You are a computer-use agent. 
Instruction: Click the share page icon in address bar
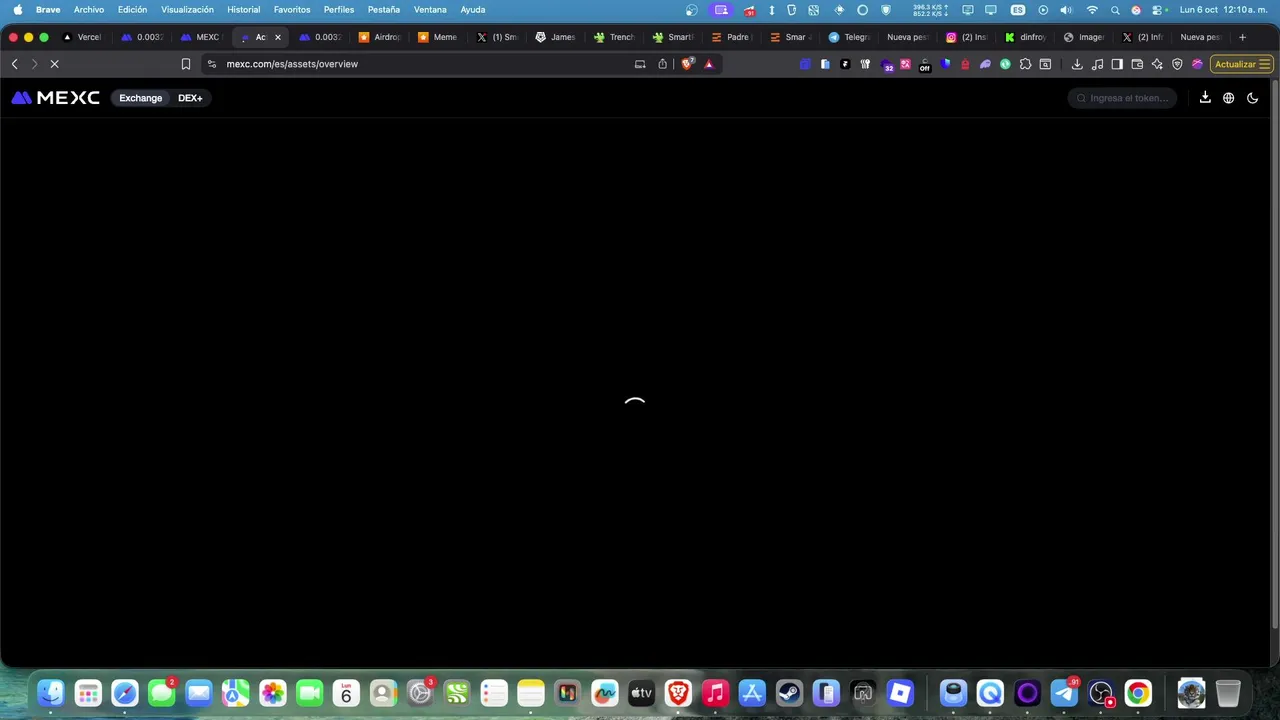(662, 64)
